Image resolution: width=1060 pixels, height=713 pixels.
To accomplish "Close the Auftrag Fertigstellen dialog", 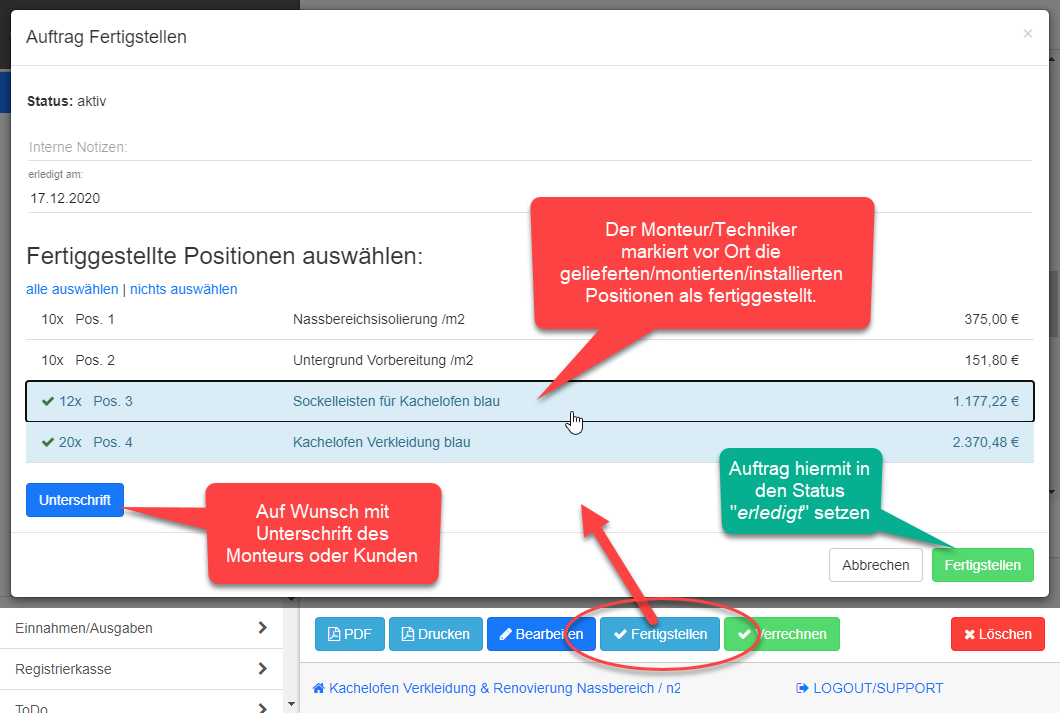I will tap(1027, 34).
